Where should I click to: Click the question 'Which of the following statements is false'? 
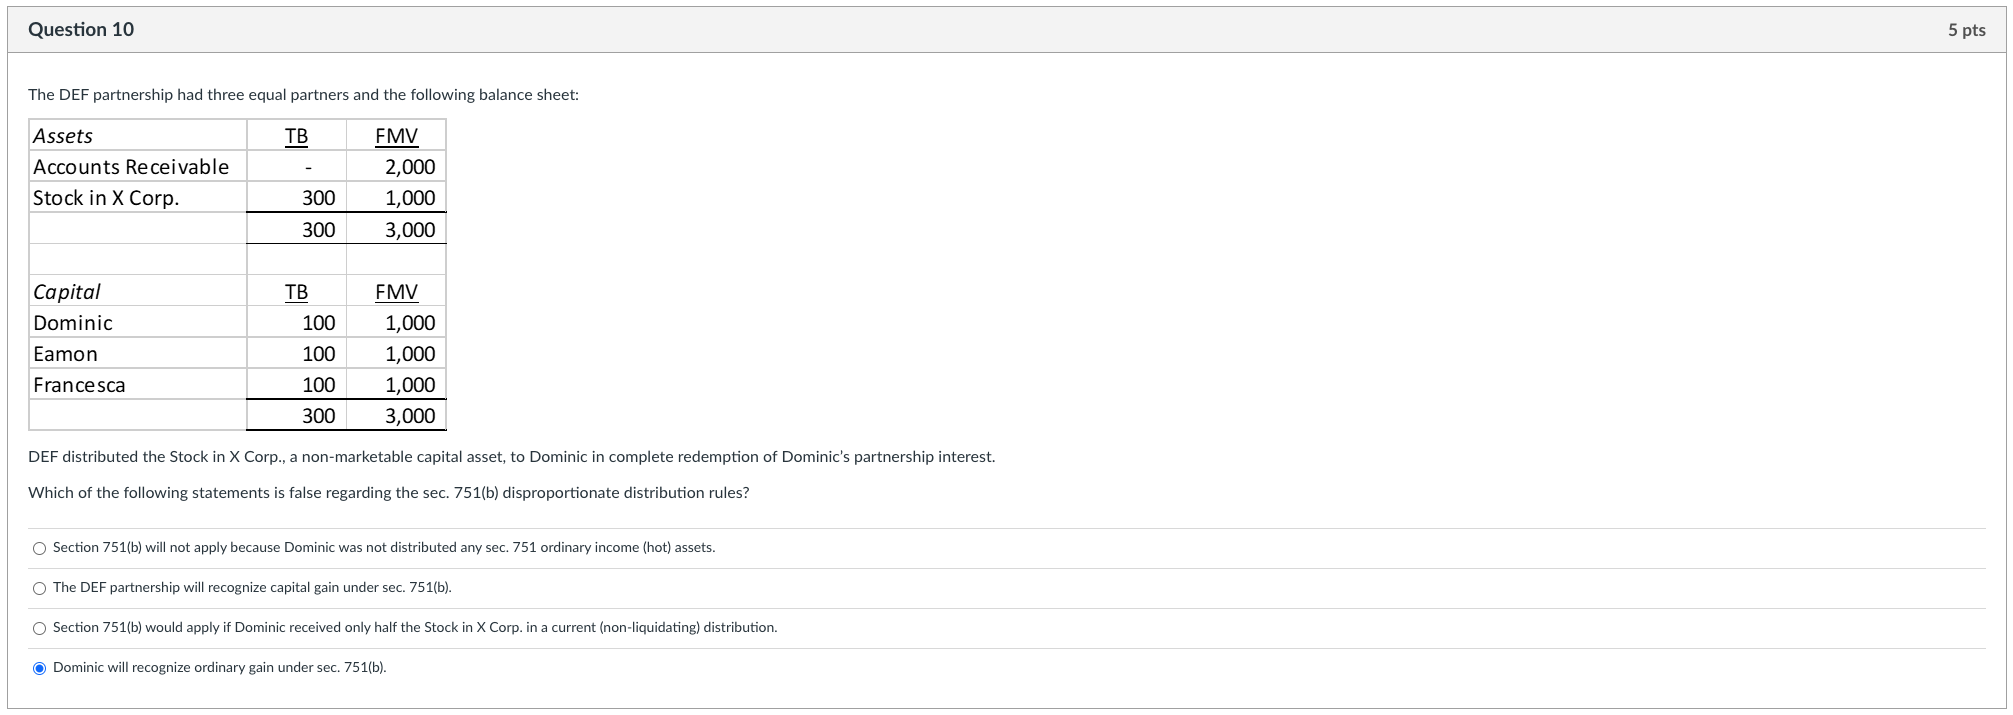tap(388, 493)
